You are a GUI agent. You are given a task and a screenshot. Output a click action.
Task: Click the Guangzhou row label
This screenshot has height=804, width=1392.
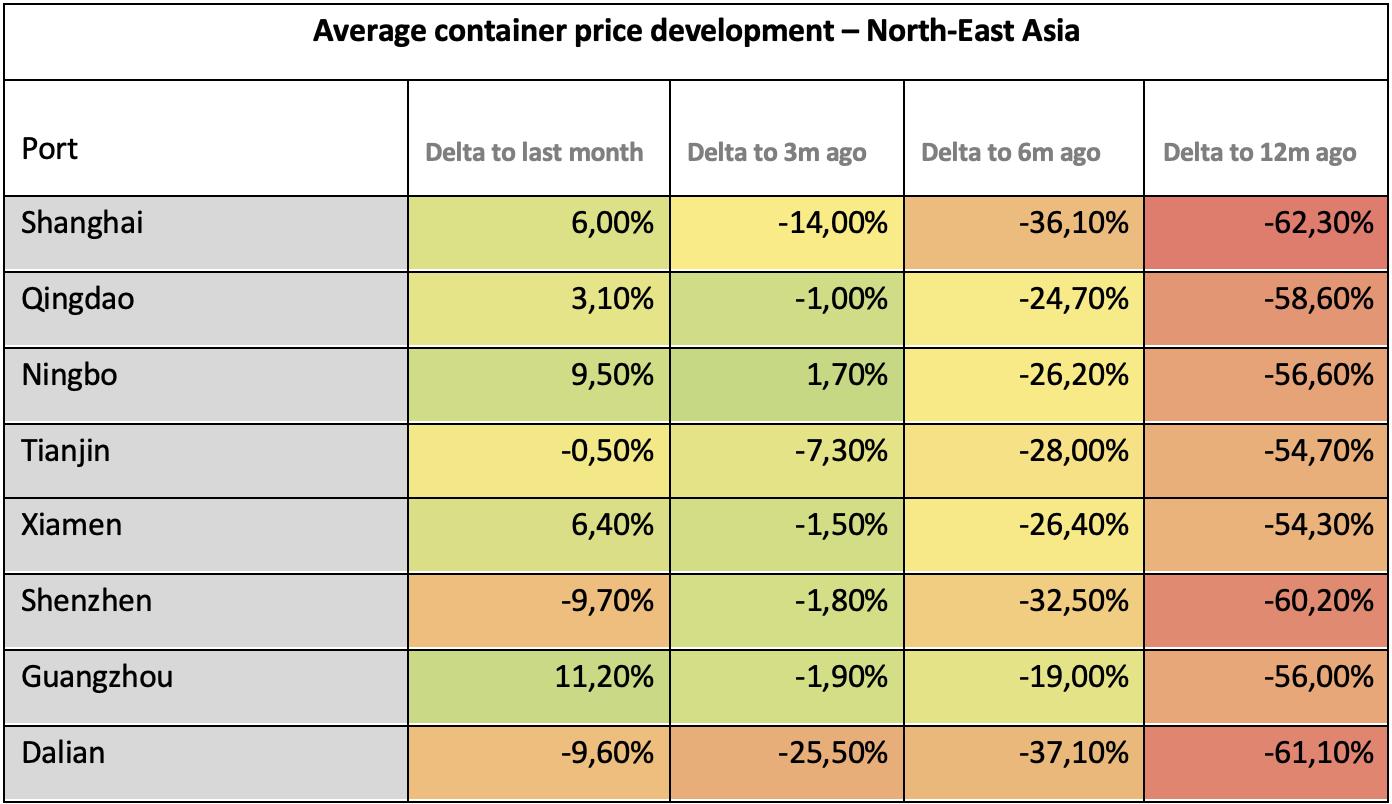point(96,677)
